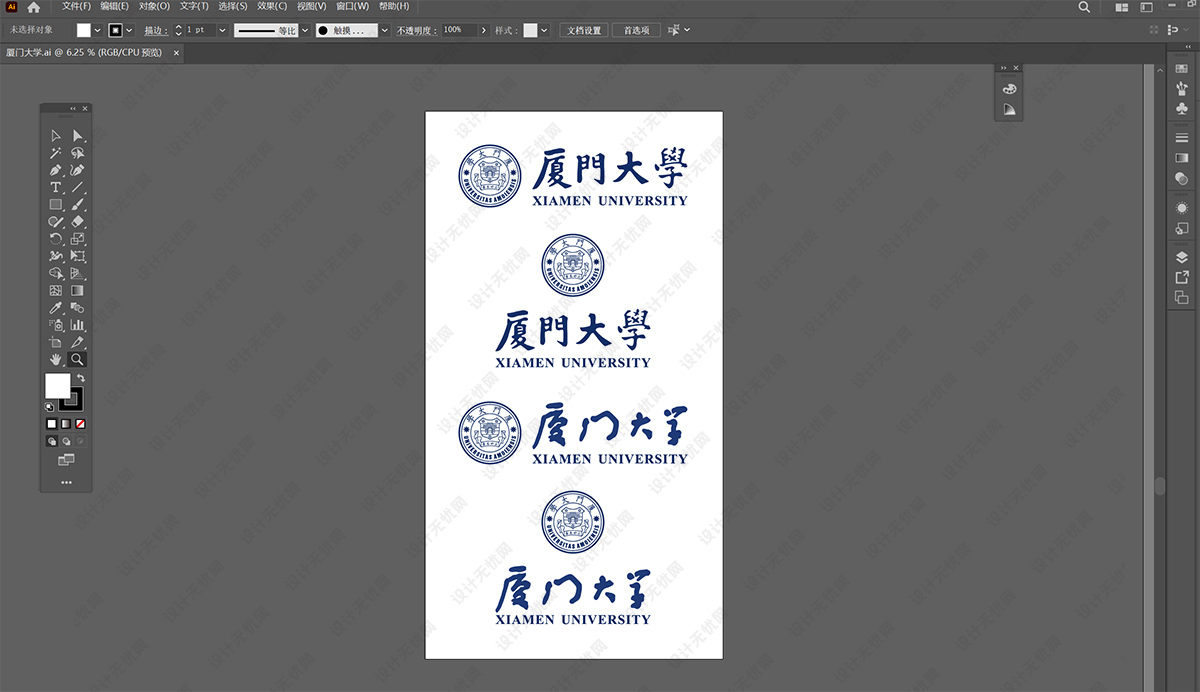Select the Shaper tool

(x=56, y=222)
